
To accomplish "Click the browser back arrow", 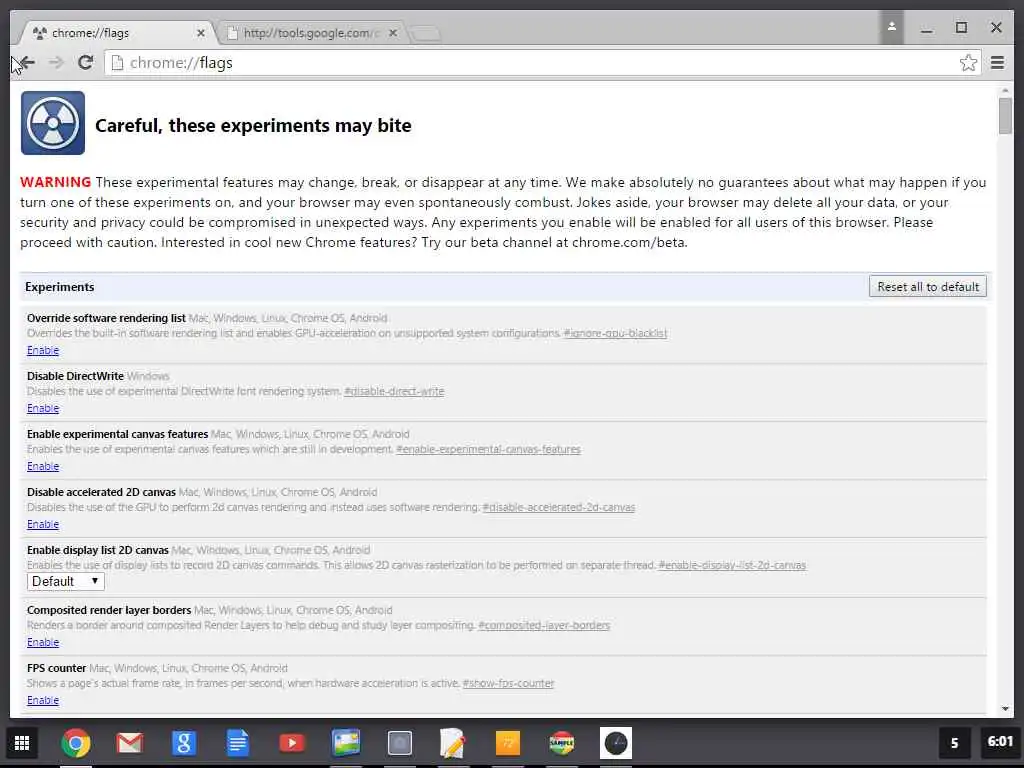I will pyautogui.click(x=27, y=63).
